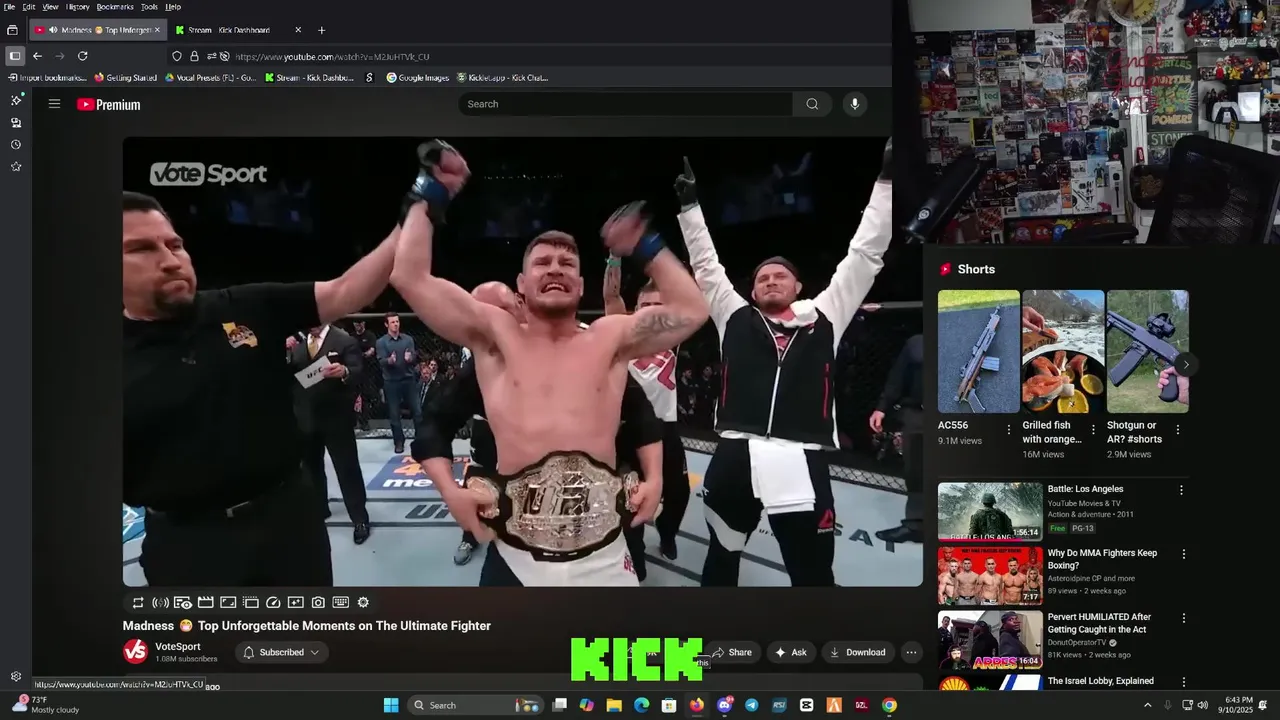Open the Edit menu
The image size is (1280, 720).
(x=29, y=7)
